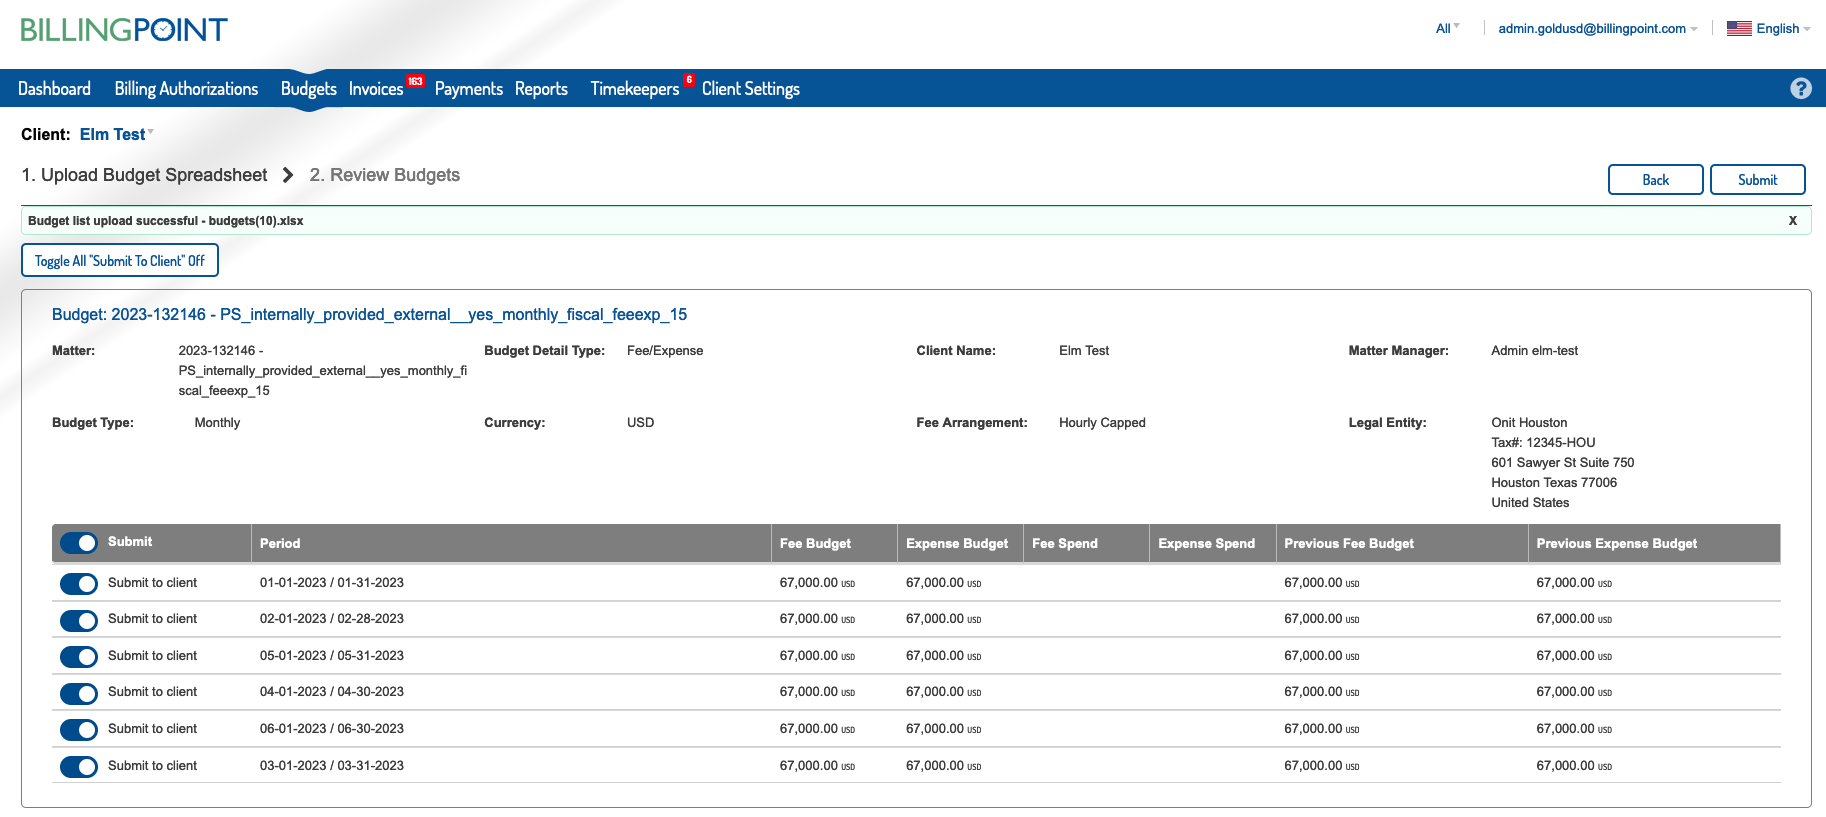Expand the admin.goldusd@billingpoint.com account menu

coord(1597,28)
